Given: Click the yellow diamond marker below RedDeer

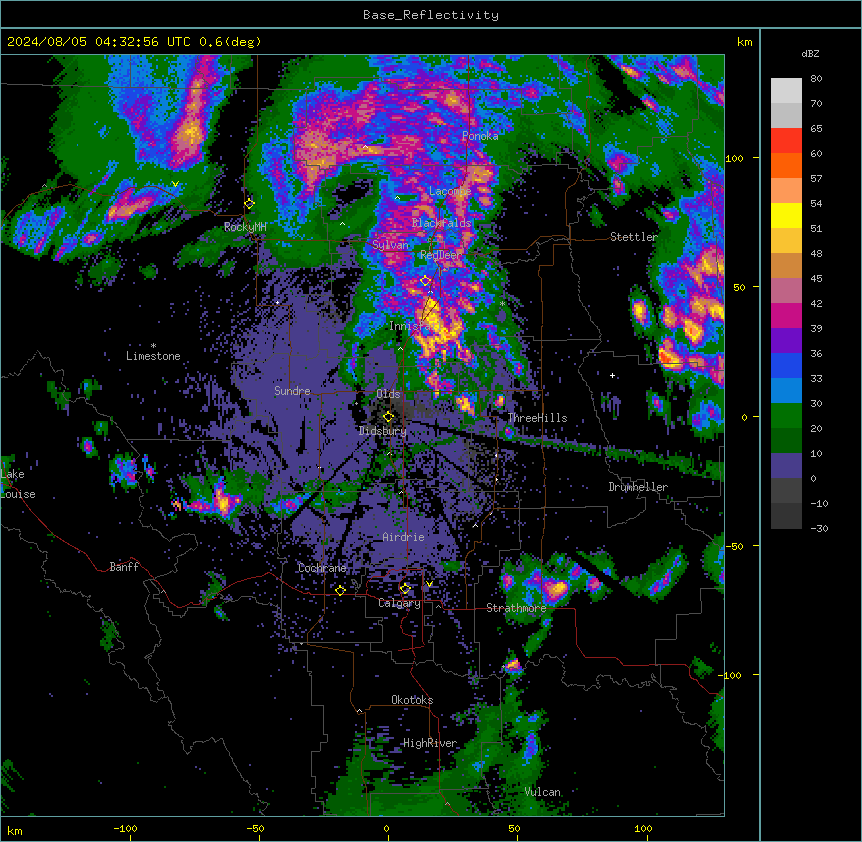Looking at the screenshot, I should coord(425,281).
